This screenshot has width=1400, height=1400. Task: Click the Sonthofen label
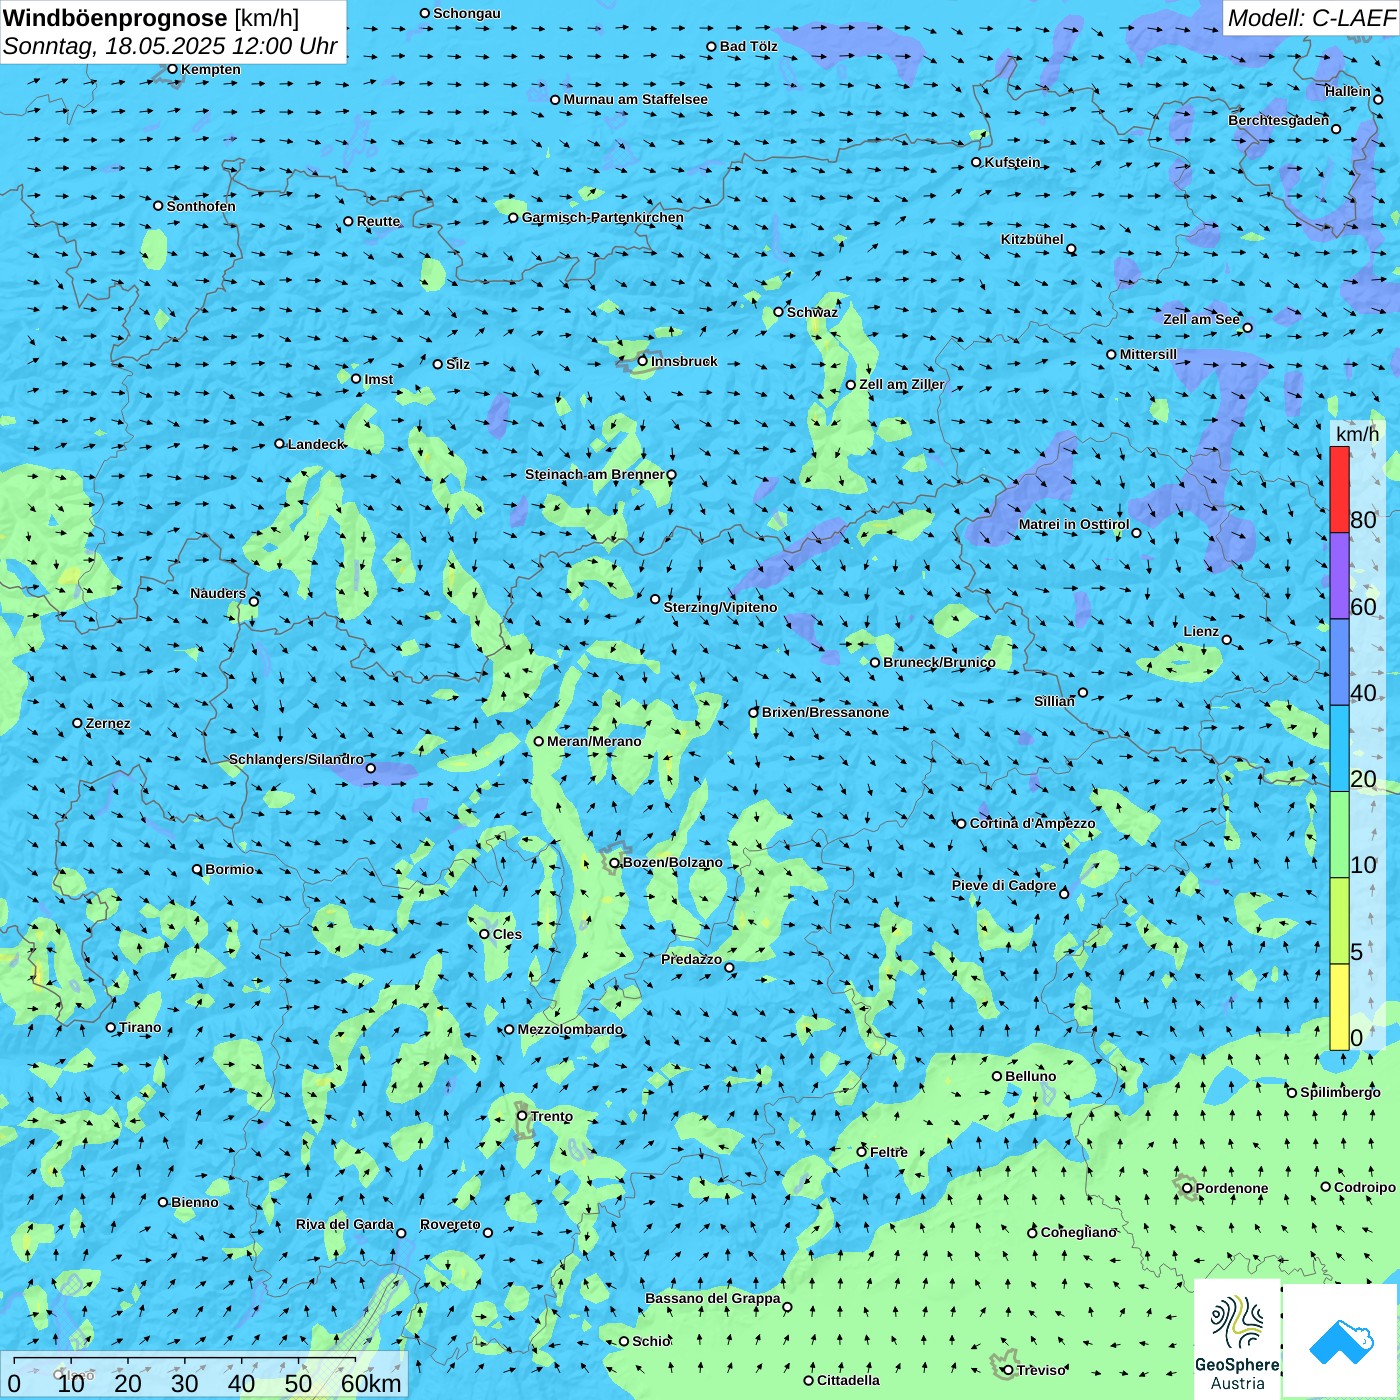[x=201, y=206]
